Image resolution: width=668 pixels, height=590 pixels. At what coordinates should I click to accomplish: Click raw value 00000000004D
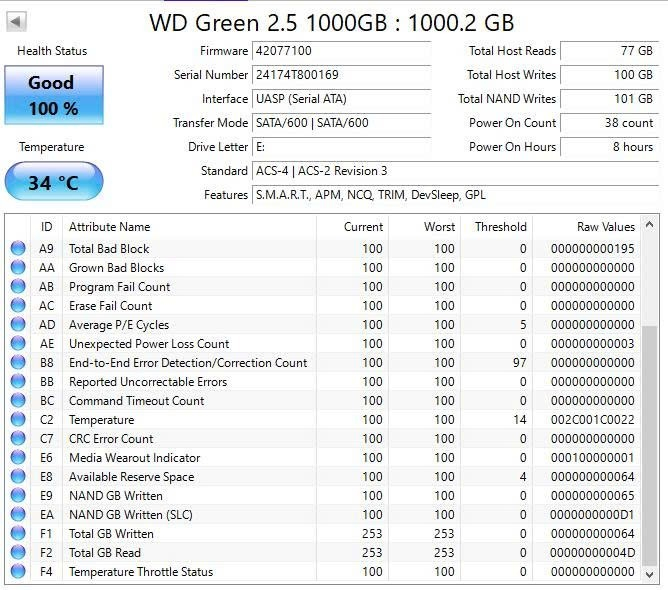pos(593,553)
